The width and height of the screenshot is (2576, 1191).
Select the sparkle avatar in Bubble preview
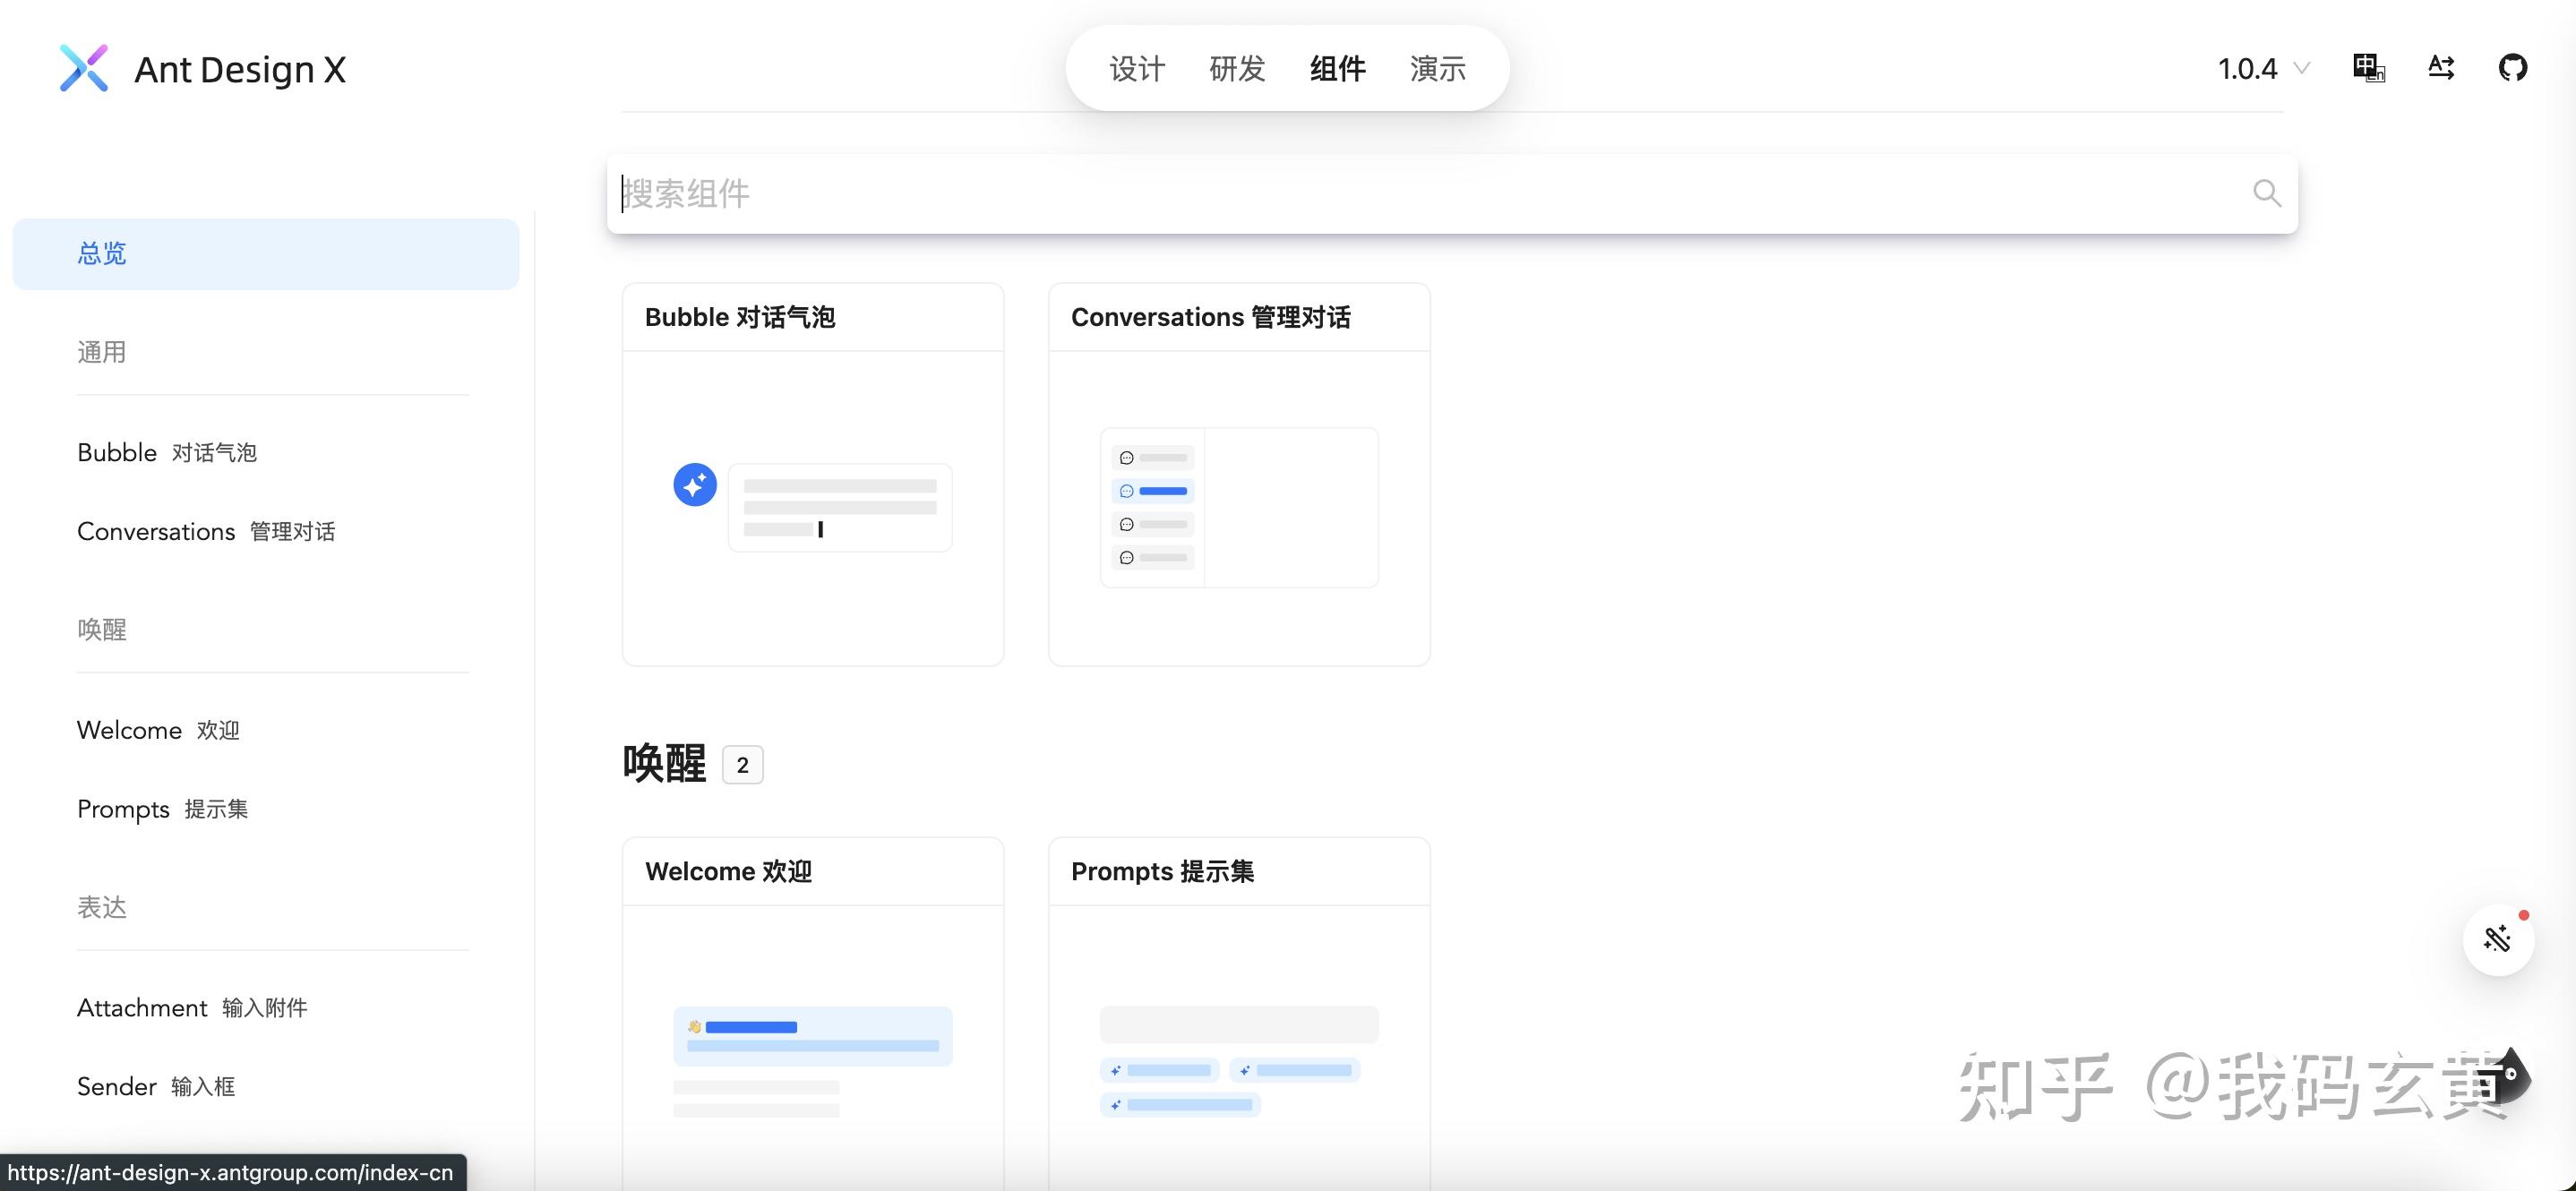695,484
